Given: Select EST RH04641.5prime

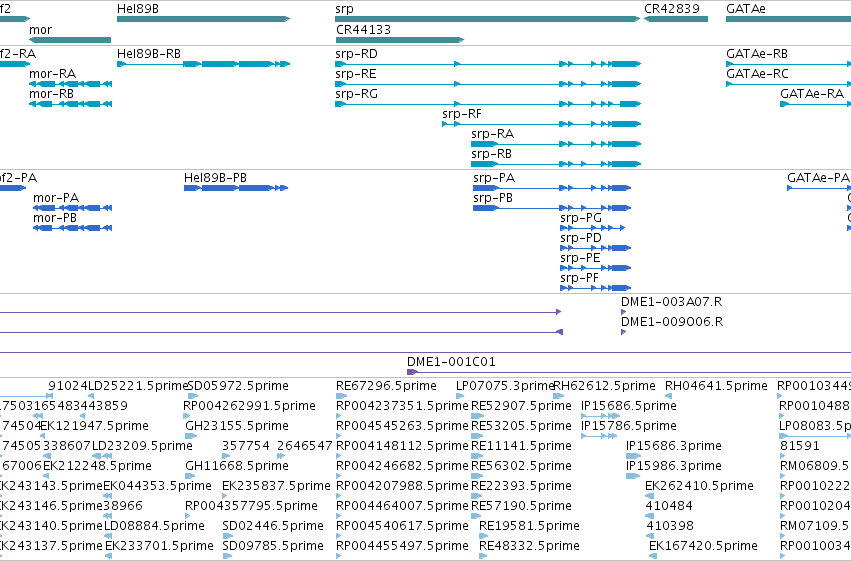Looking at the screenshot, I should (669, 396).
